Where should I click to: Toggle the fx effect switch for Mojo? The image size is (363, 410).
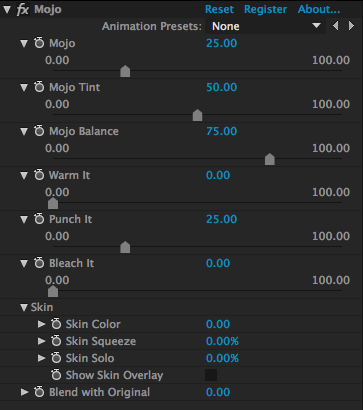[23, 9]
